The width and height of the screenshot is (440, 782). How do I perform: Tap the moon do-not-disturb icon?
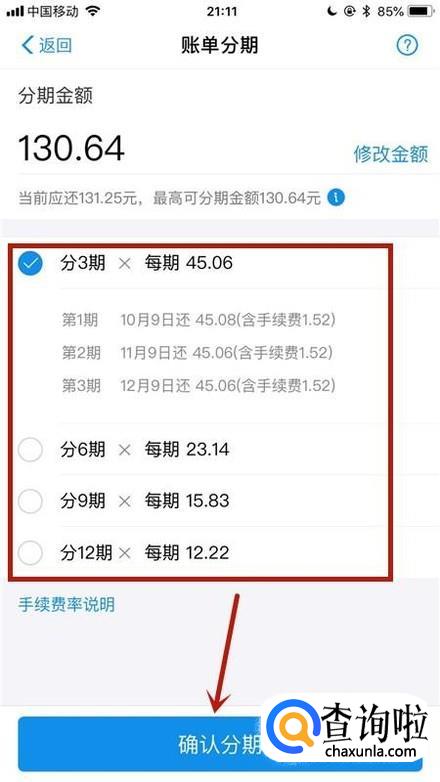(x=332, y=11)
